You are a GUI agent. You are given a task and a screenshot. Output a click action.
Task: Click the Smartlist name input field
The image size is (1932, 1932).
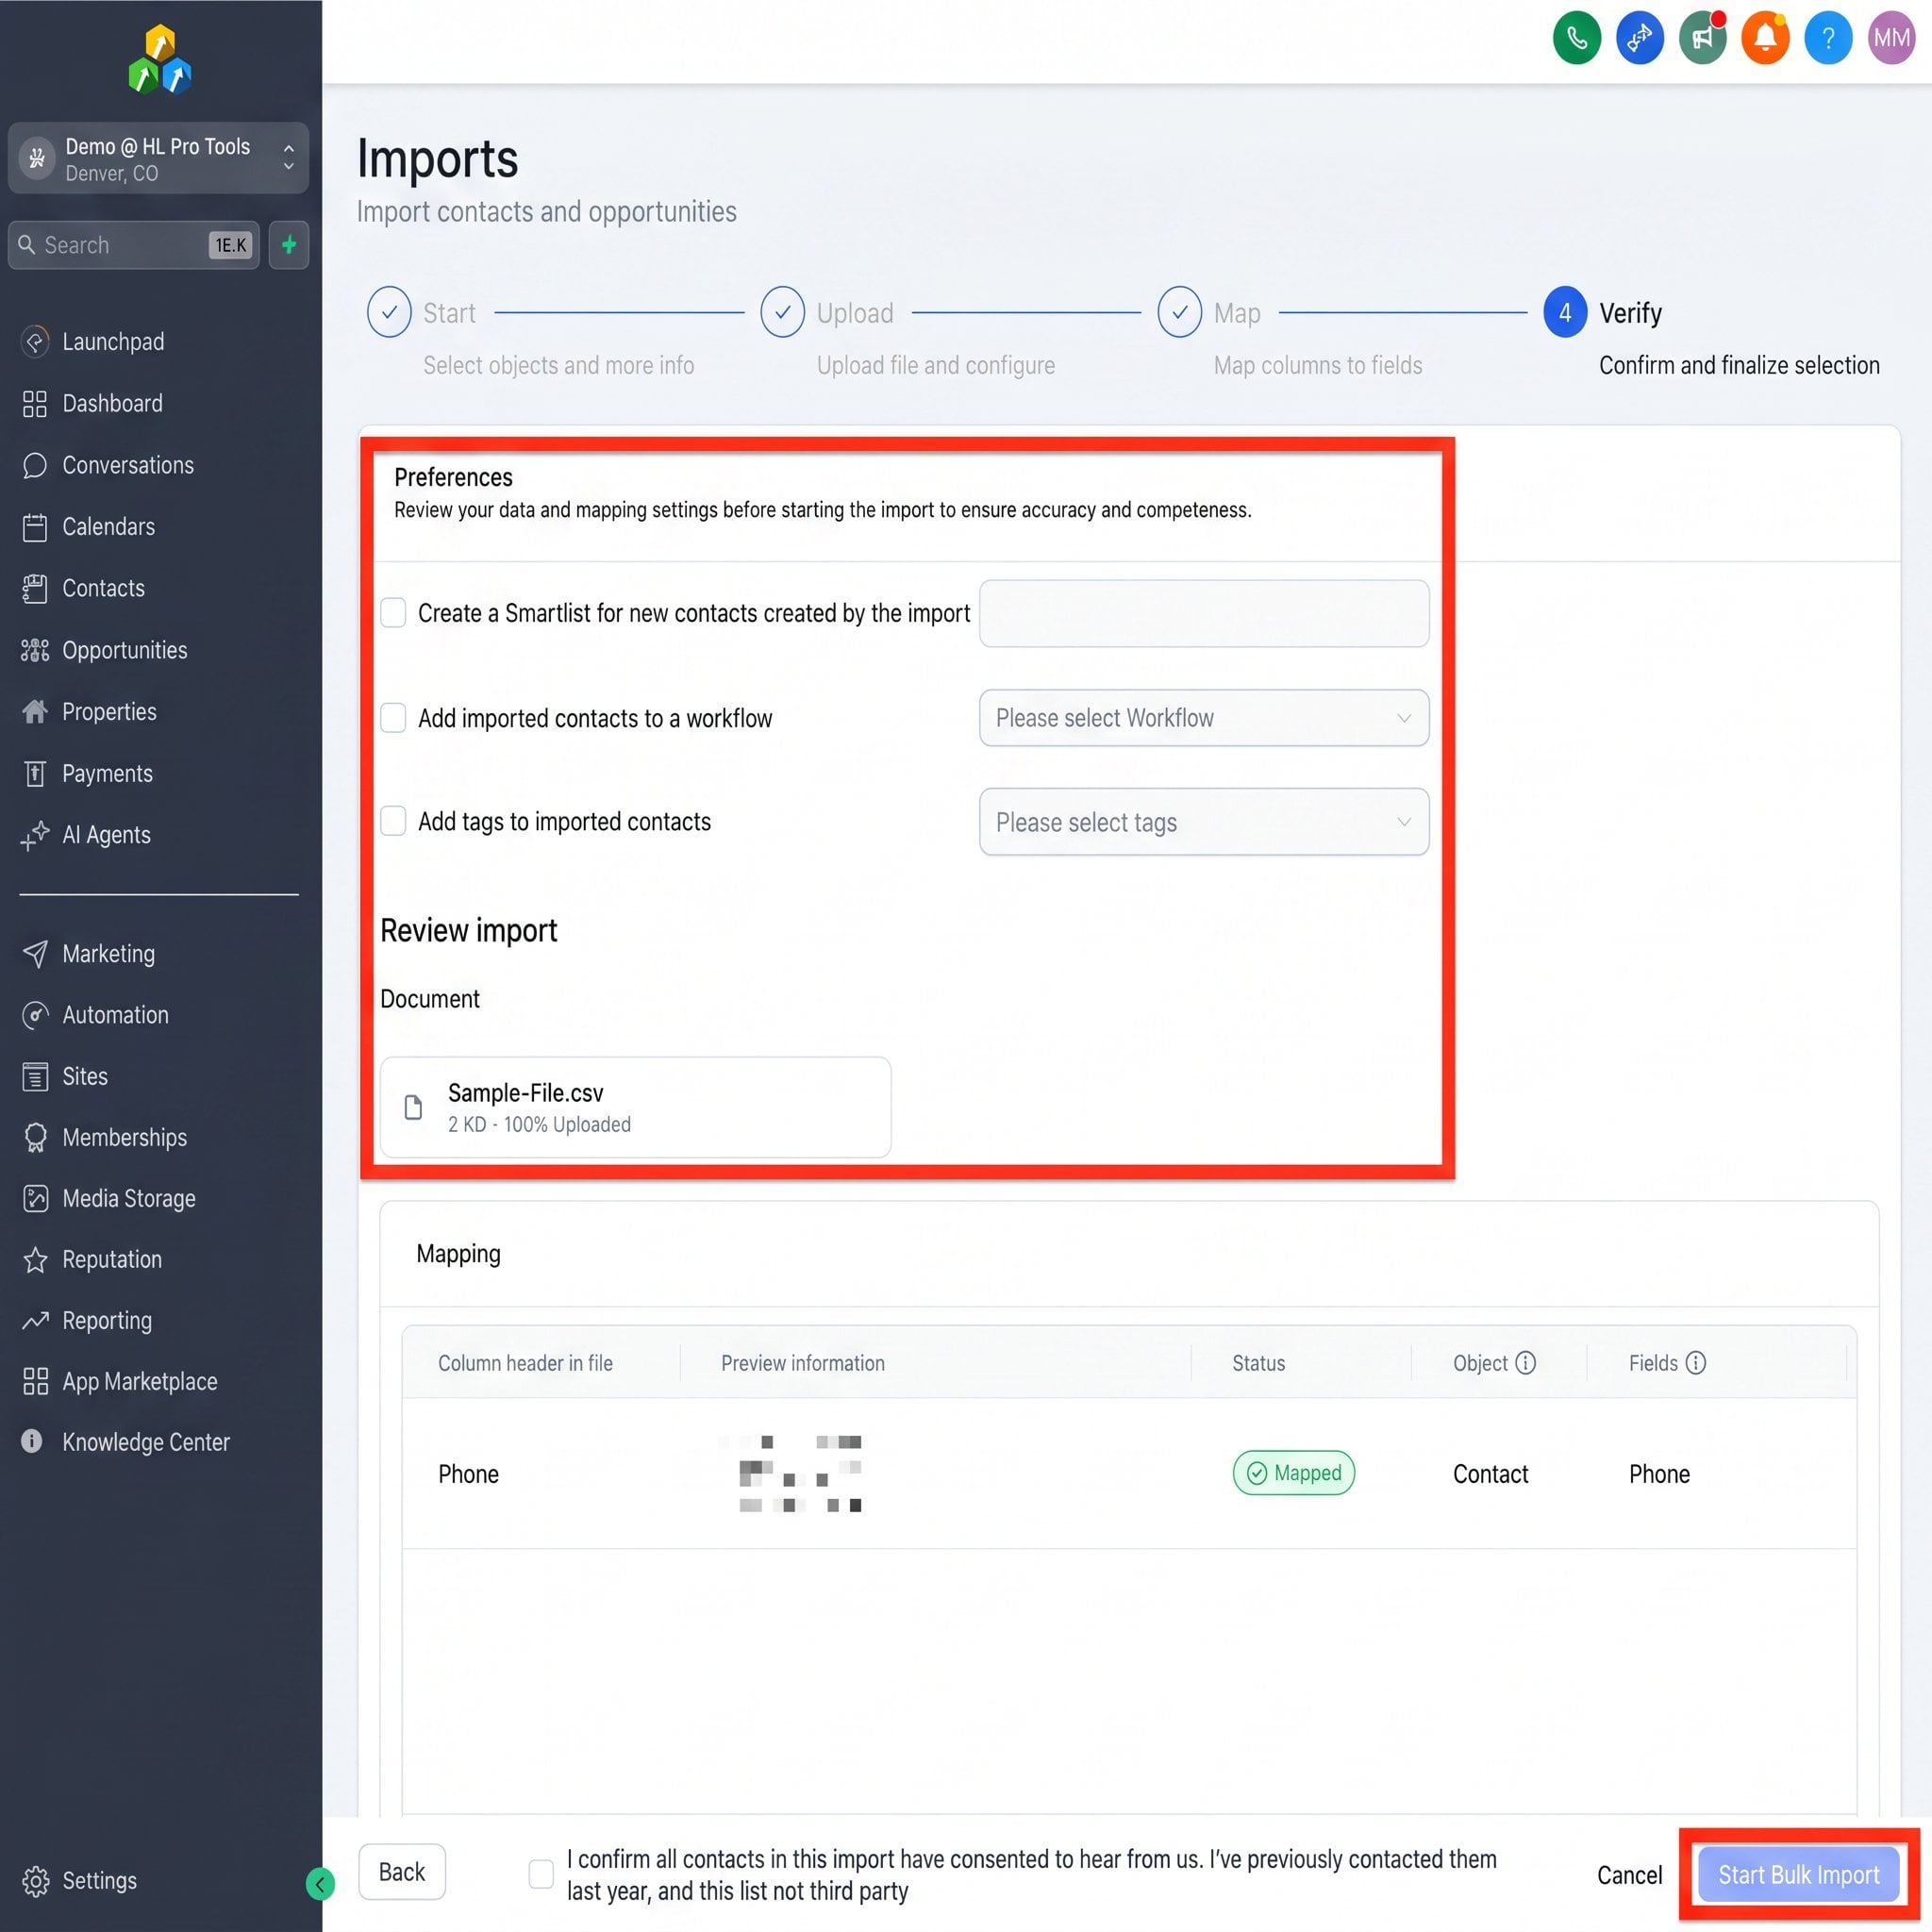(x=1204, y=613)
